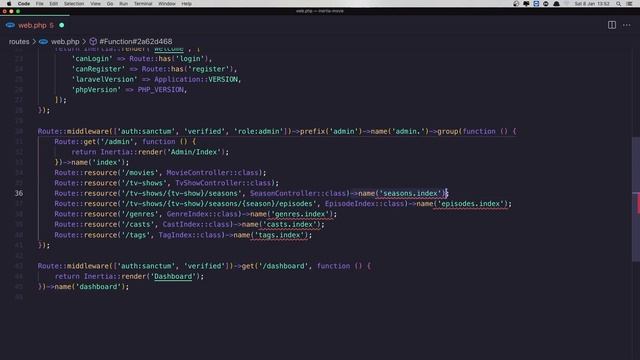Click the function symbol icon in the breadcrumb
Viewport: 640px width, 360px height.
pyautogui.click(x=93, y=42)
